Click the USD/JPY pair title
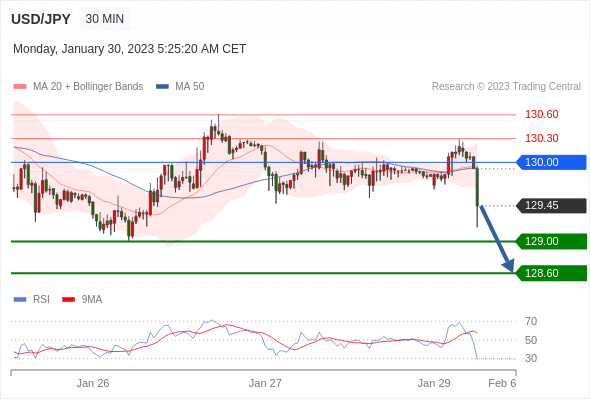Viewport: 590px width, 400px height. 41,19
